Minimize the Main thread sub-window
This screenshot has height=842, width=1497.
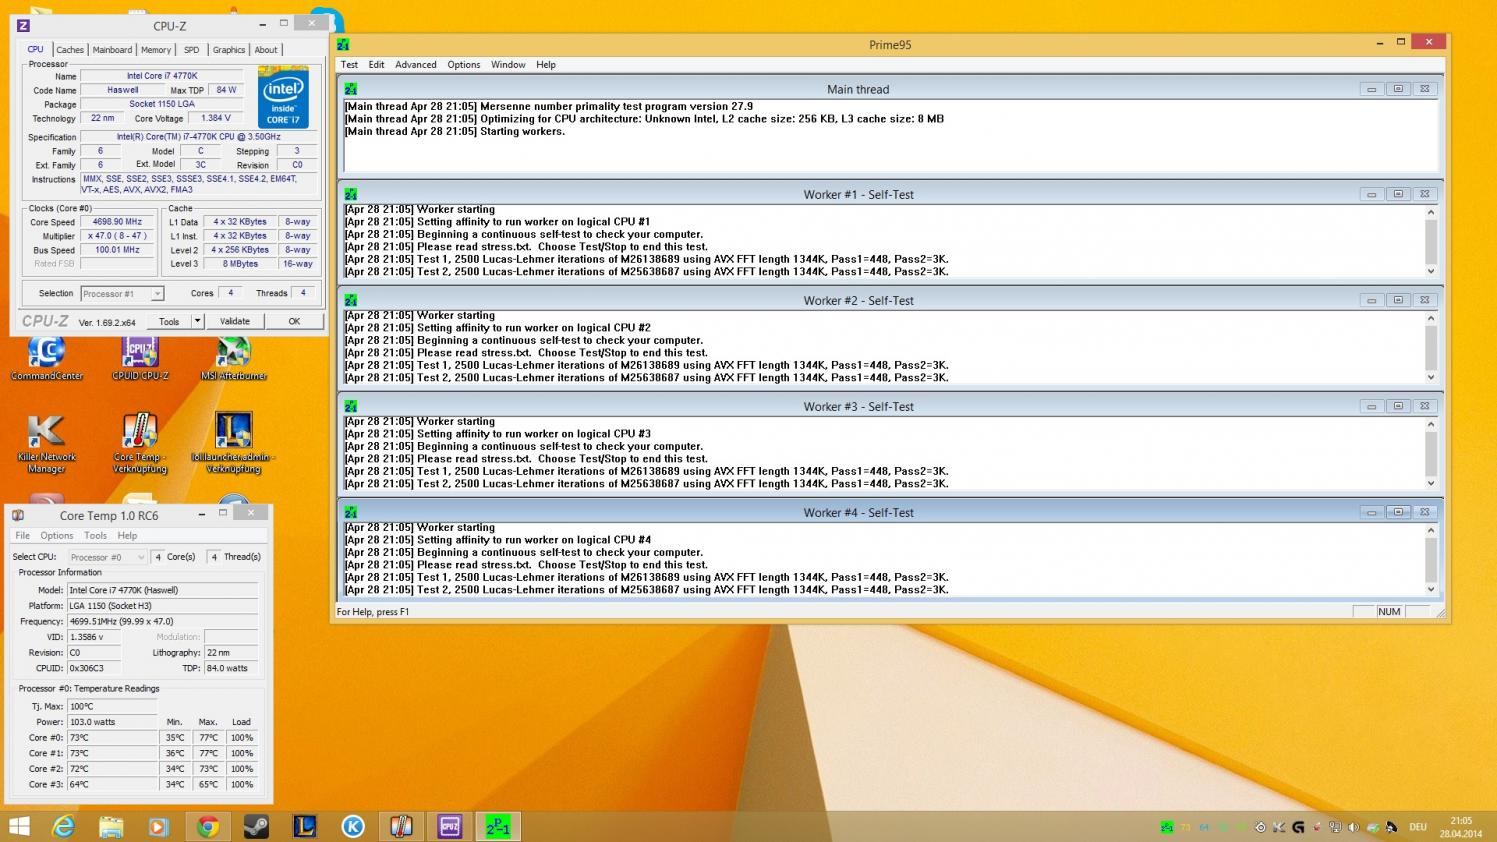1372,89
